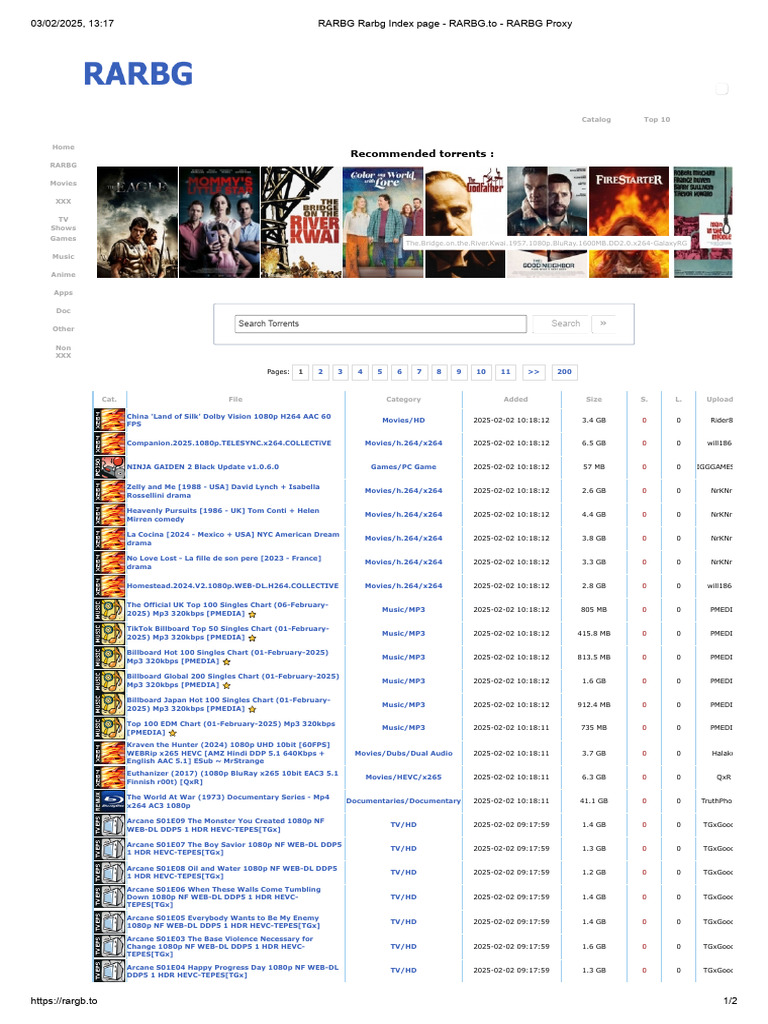Expand advanced search options arrow button
The height and width of the screenshot is (1024, 768).
click(x=603, y=323)
